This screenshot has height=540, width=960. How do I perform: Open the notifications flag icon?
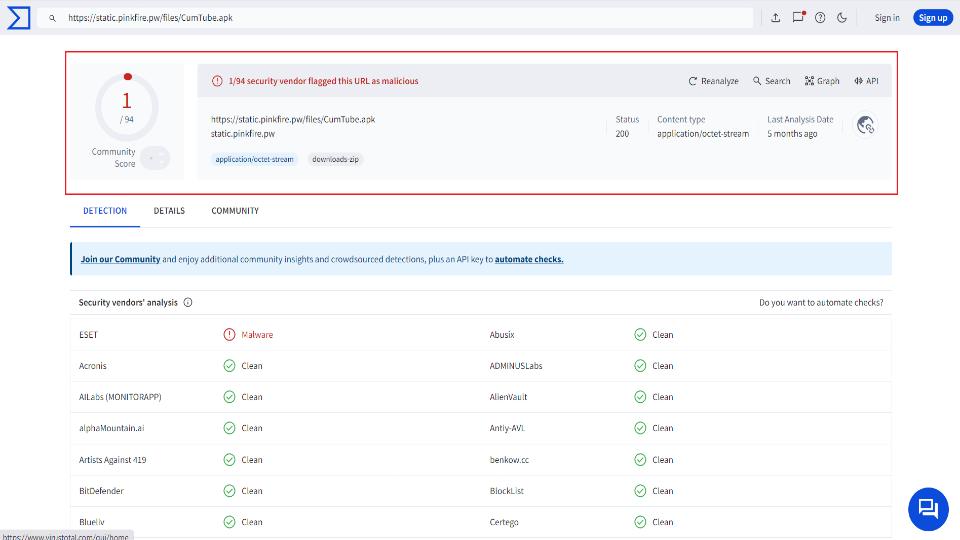(x=798, y=17)
